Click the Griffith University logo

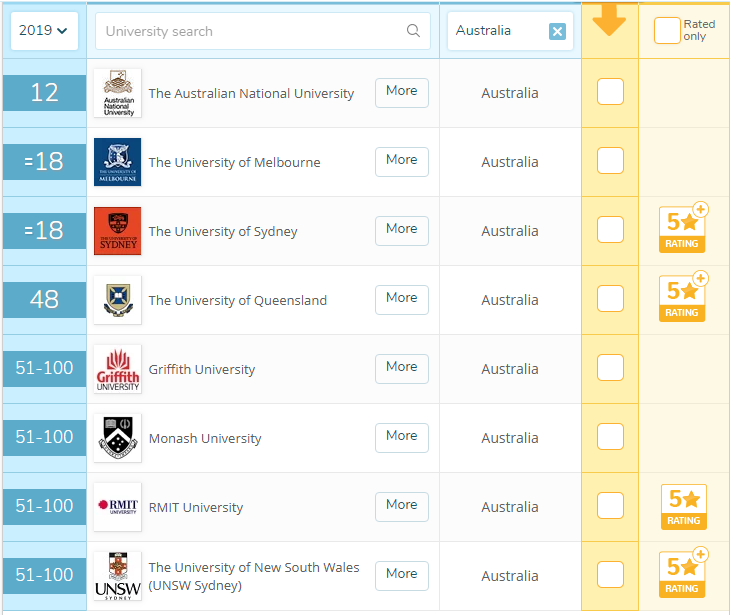click(117, 369)
